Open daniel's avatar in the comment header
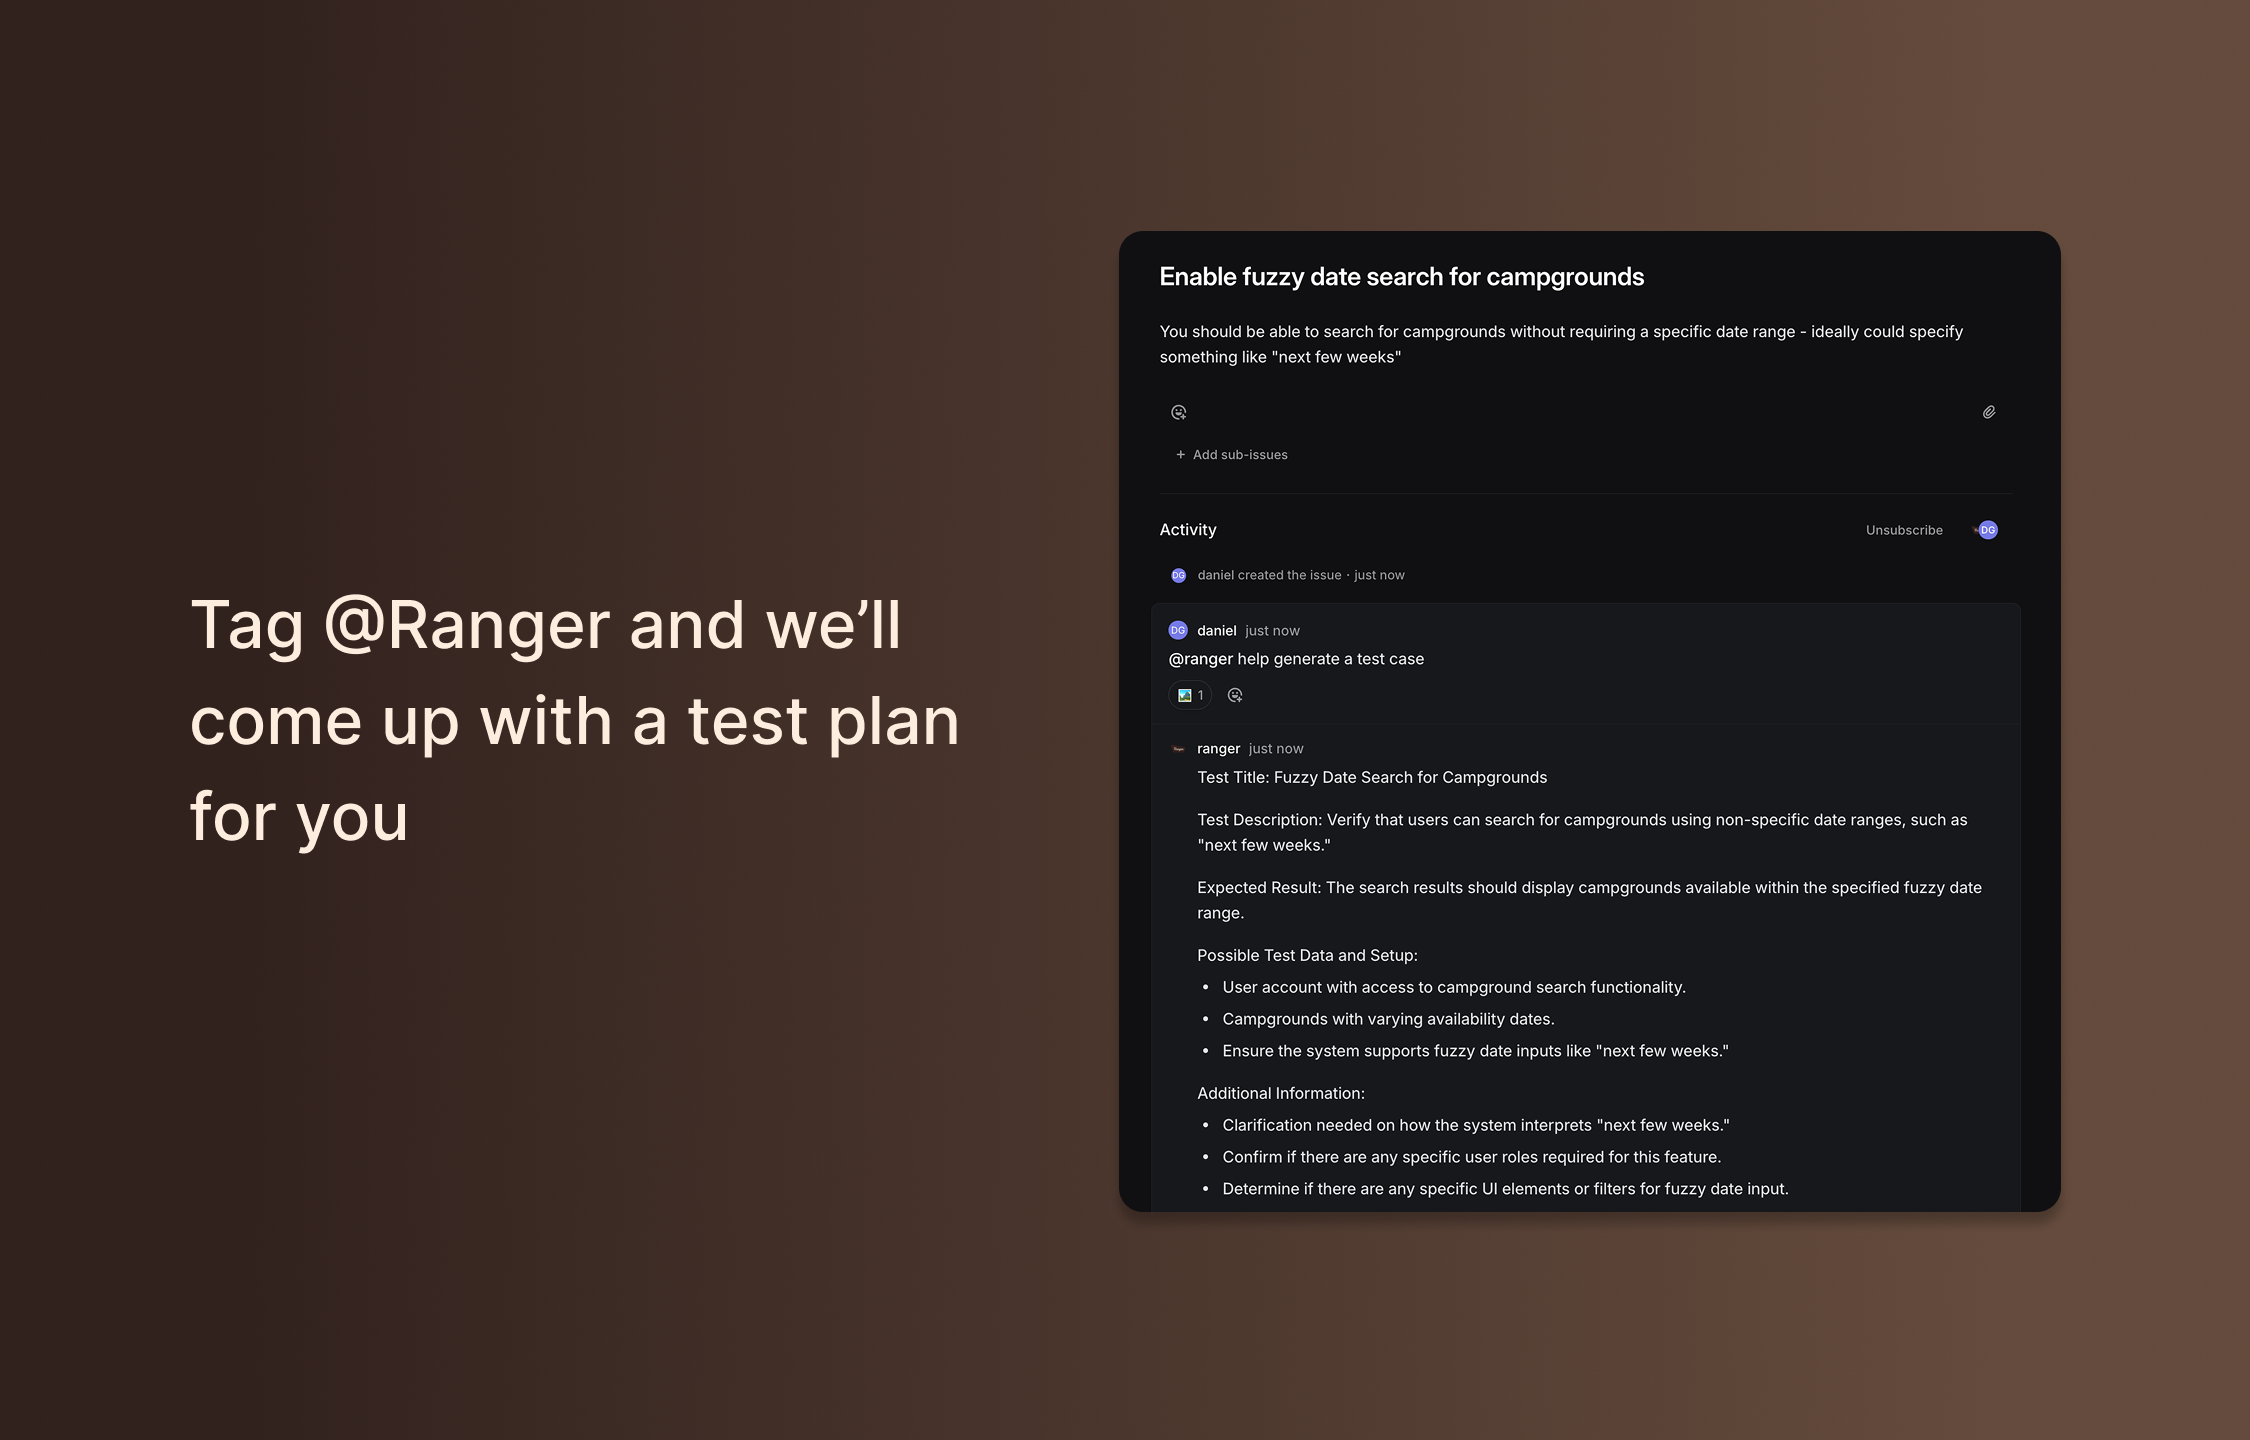 click(x=1178, y=630)
